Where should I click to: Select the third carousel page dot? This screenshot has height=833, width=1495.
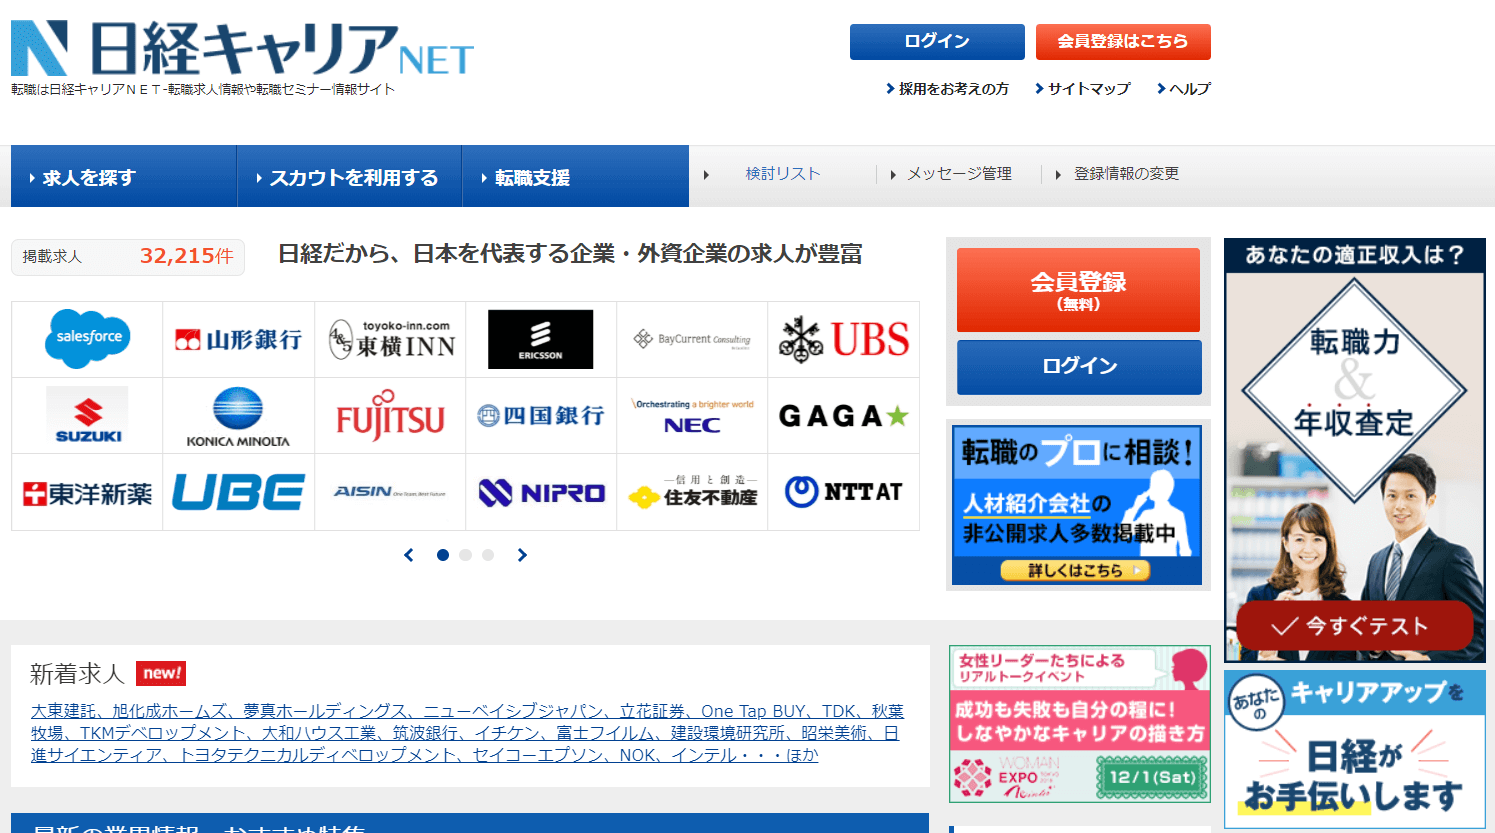[x=488, y=555]
